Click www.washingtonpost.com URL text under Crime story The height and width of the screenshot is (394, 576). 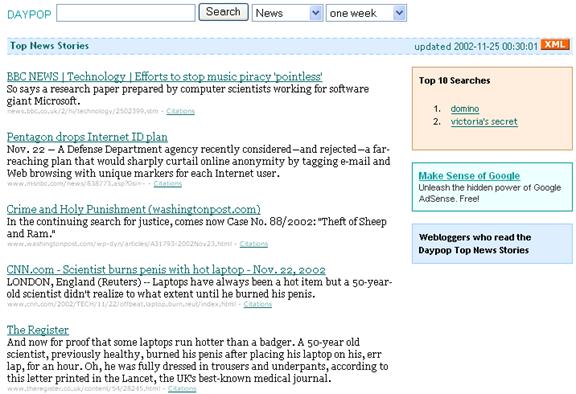pos(119,244)
